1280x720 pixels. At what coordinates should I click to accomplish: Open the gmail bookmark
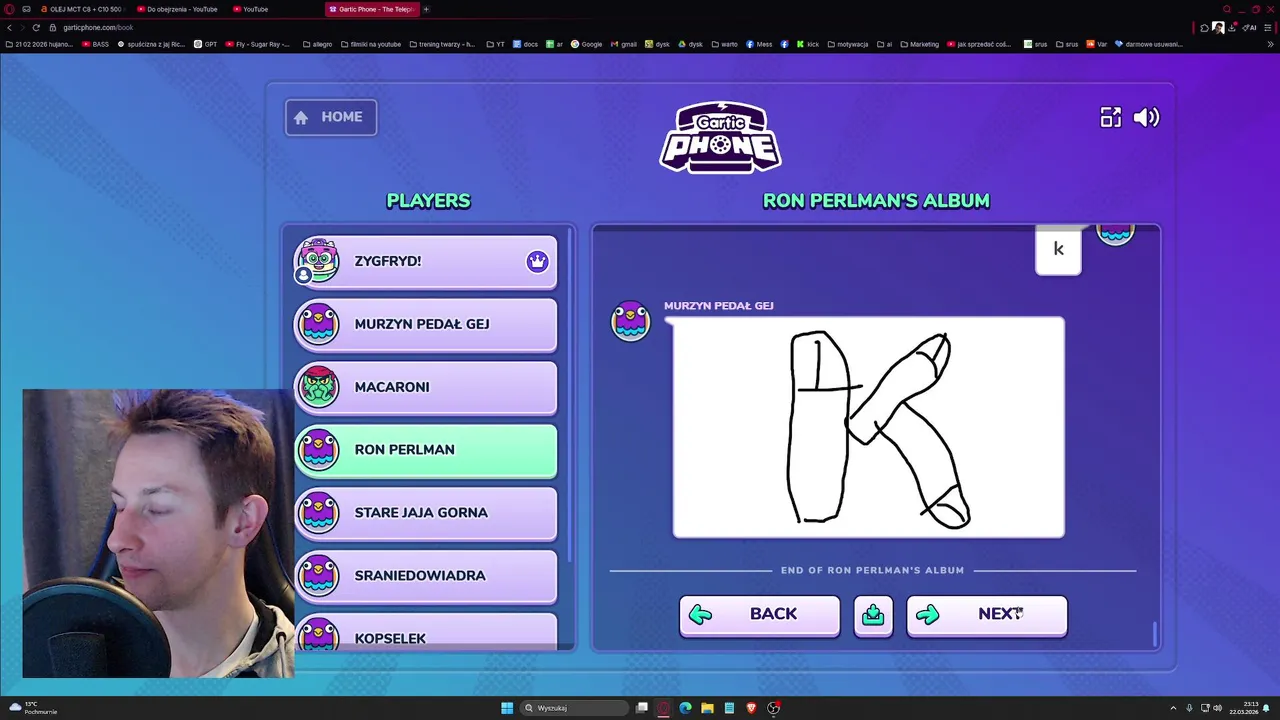click(x=623, y=44)
